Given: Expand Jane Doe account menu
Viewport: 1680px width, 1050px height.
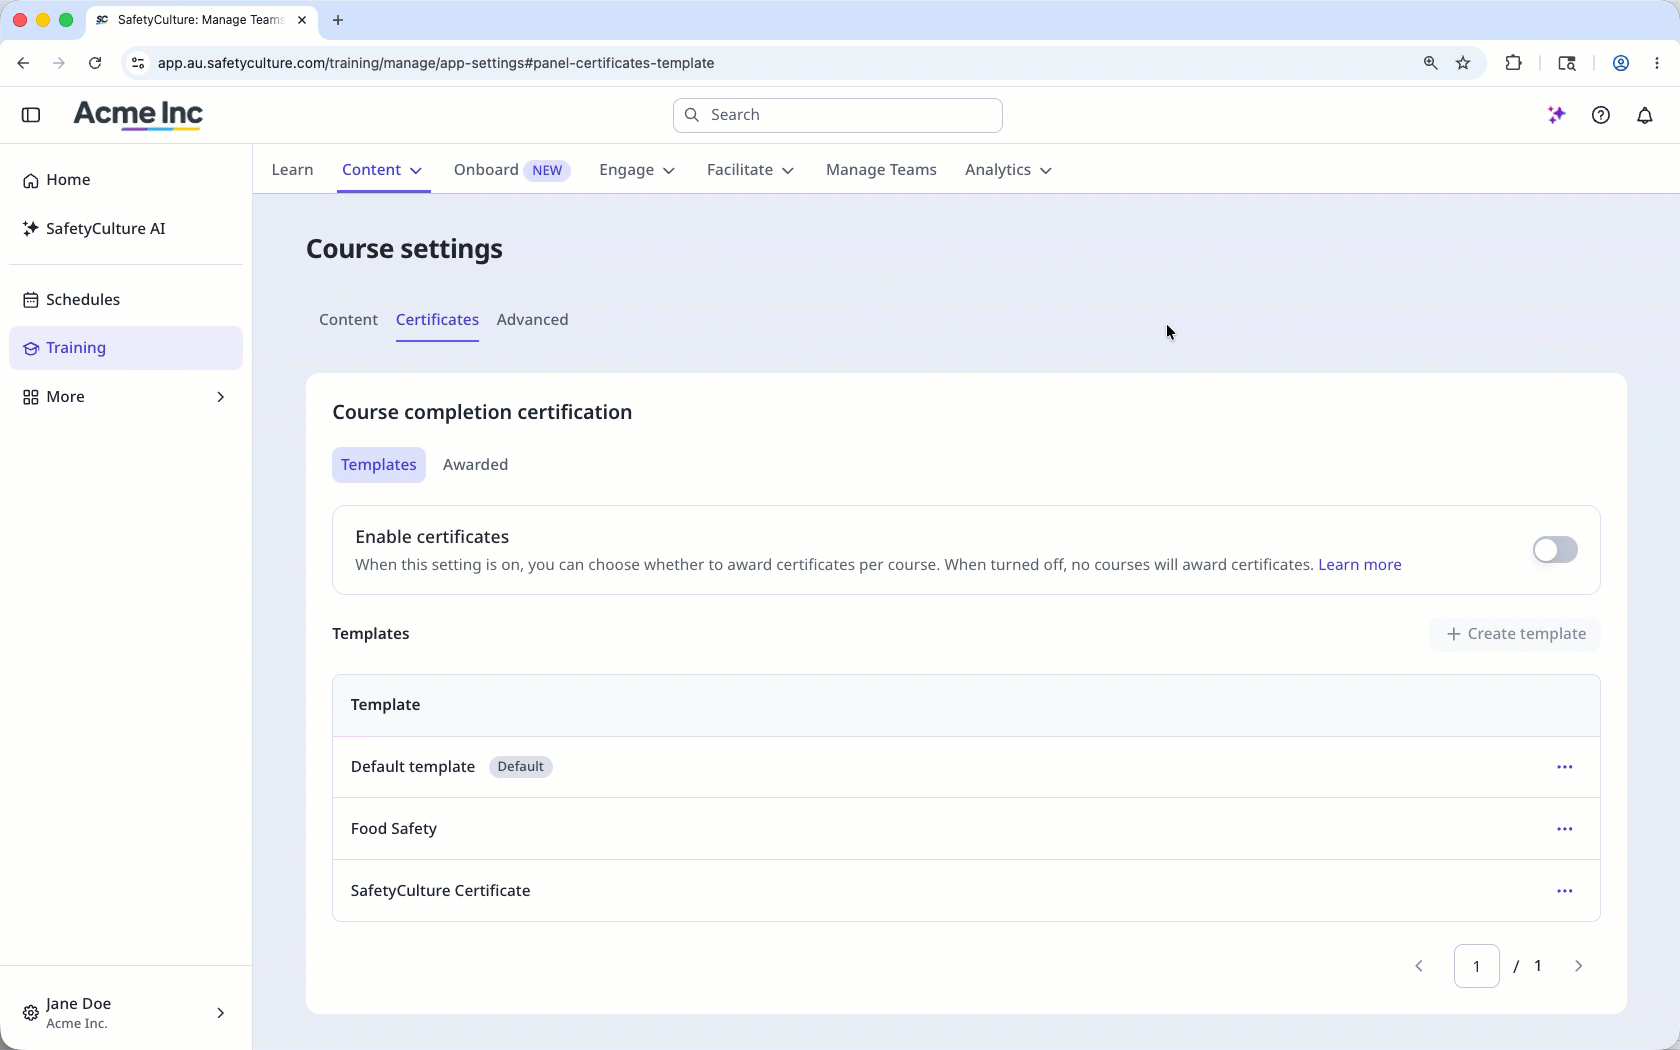Looking at the screenshot, I should point(126,1013).
